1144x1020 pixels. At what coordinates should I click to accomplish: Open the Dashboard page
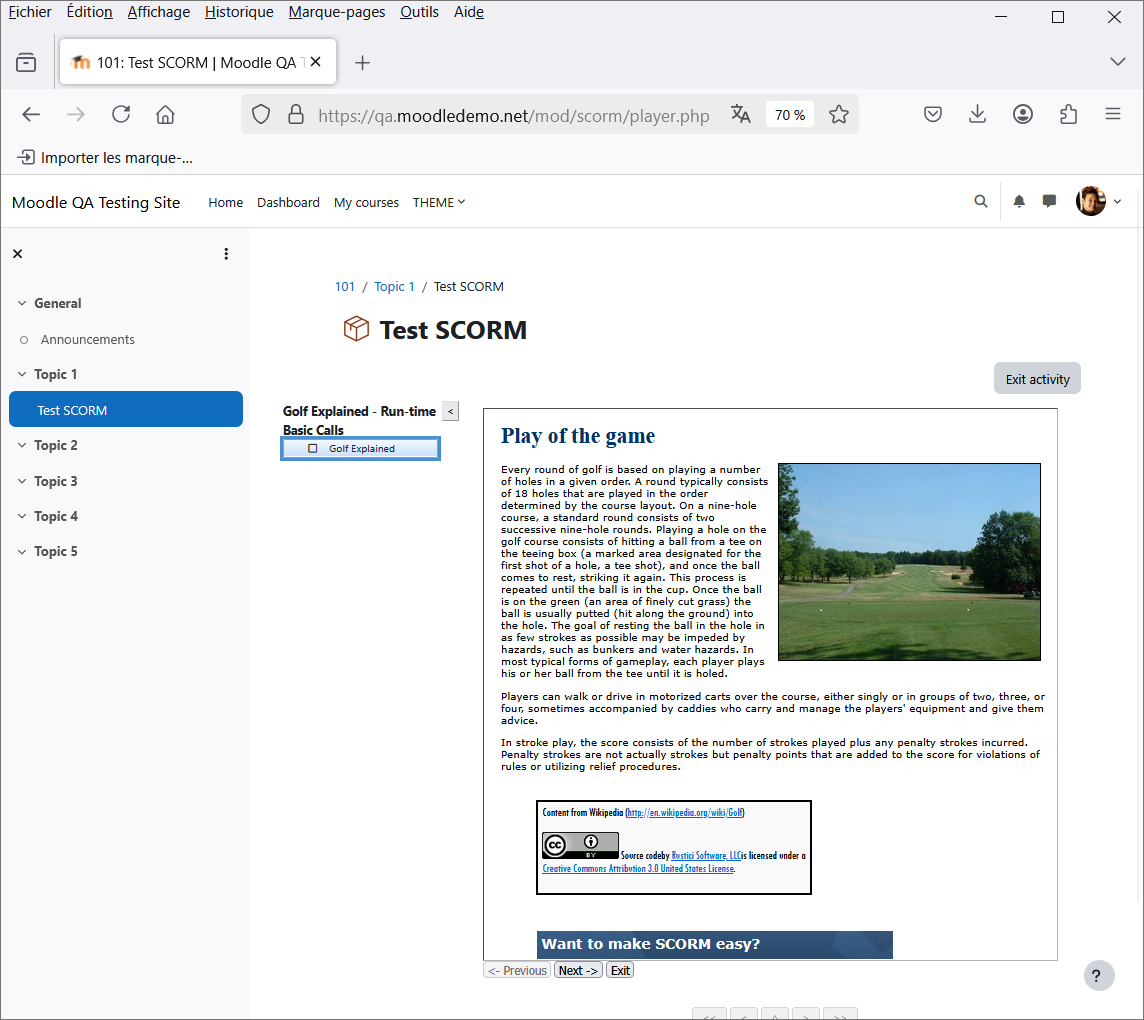(x=288, y=202)
